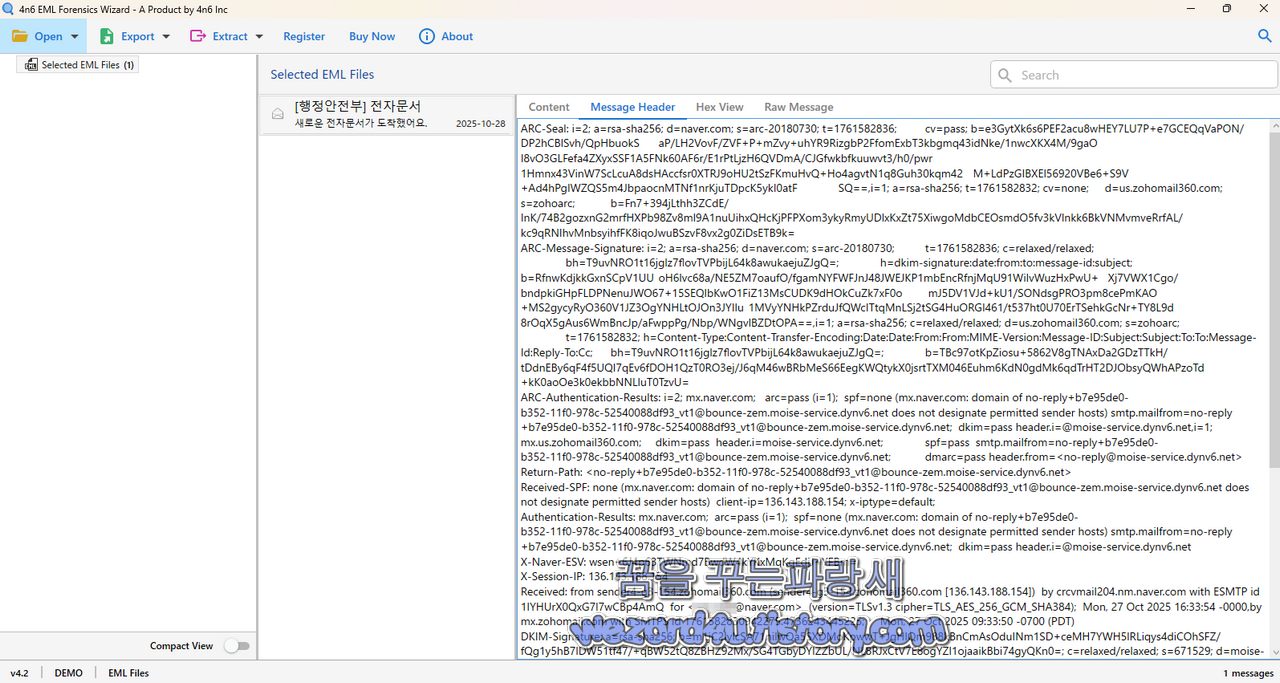
Task: Click the DEMO status bar label
Action: pyautogui.click(x=69, y=673)
